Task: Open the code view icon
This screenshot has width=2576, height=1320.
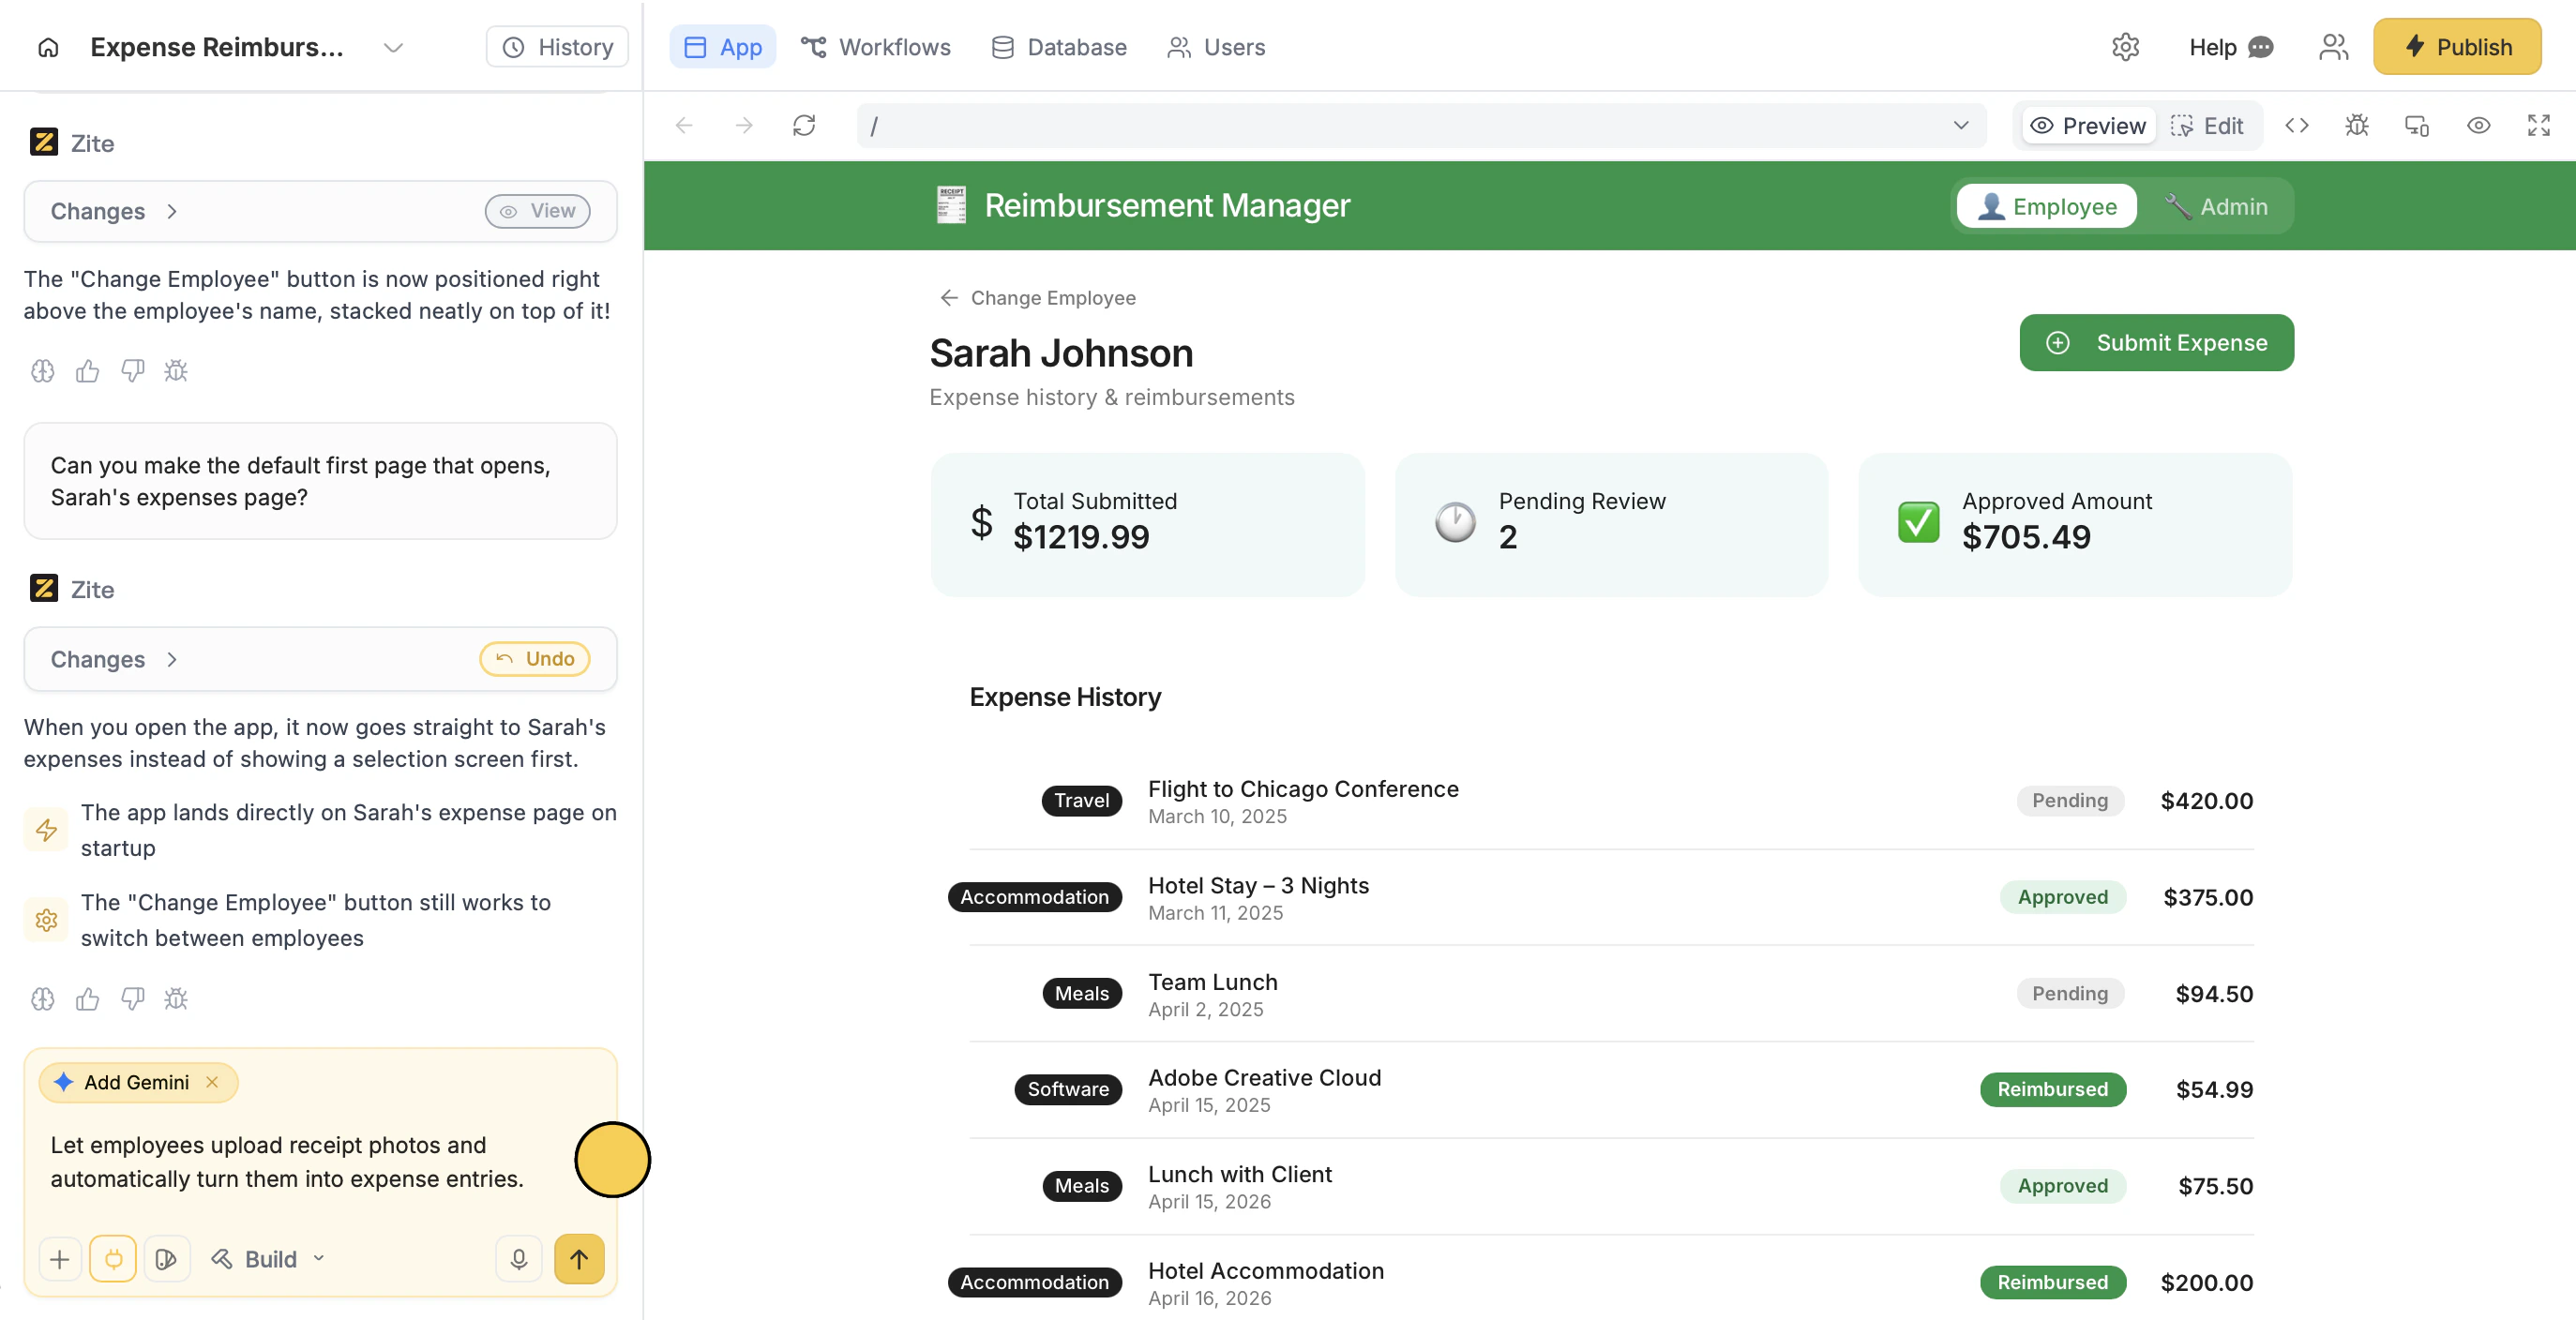Action: click(2297, 125)
